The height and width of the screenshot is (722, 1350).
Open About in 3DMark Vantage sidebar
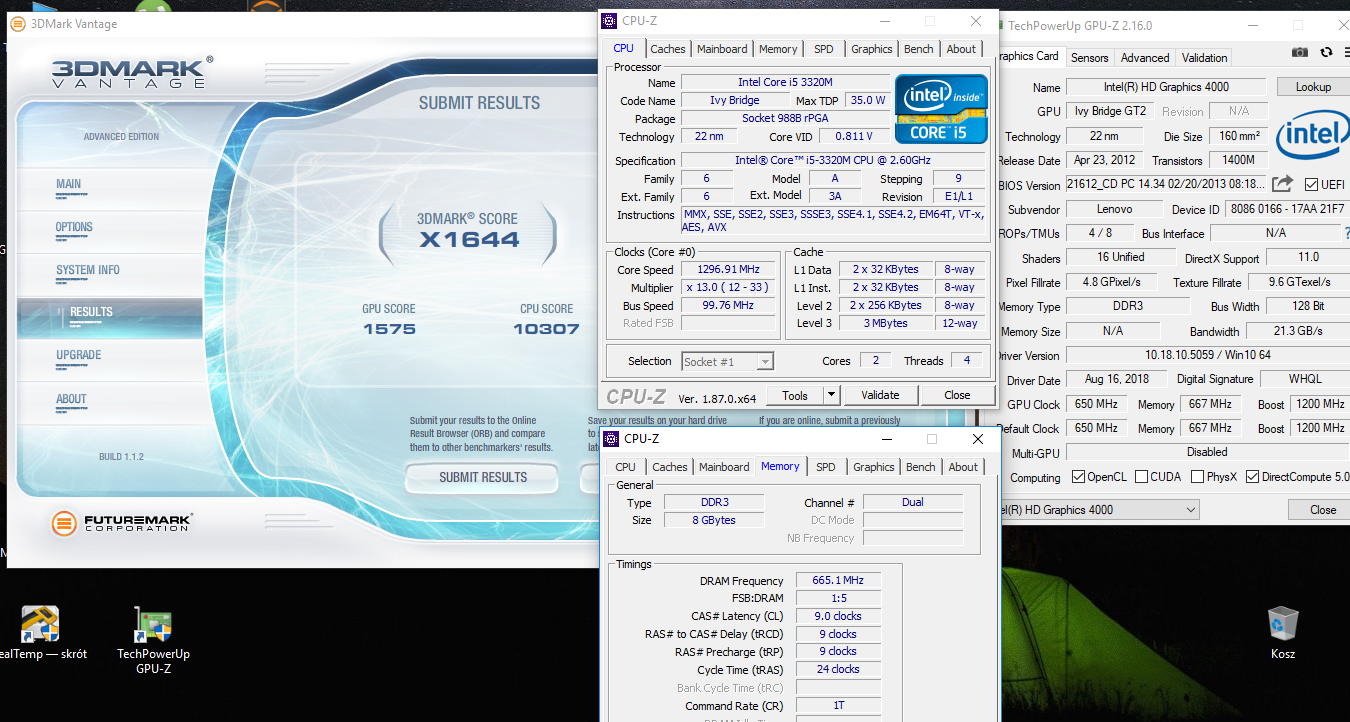pos(71,399)
